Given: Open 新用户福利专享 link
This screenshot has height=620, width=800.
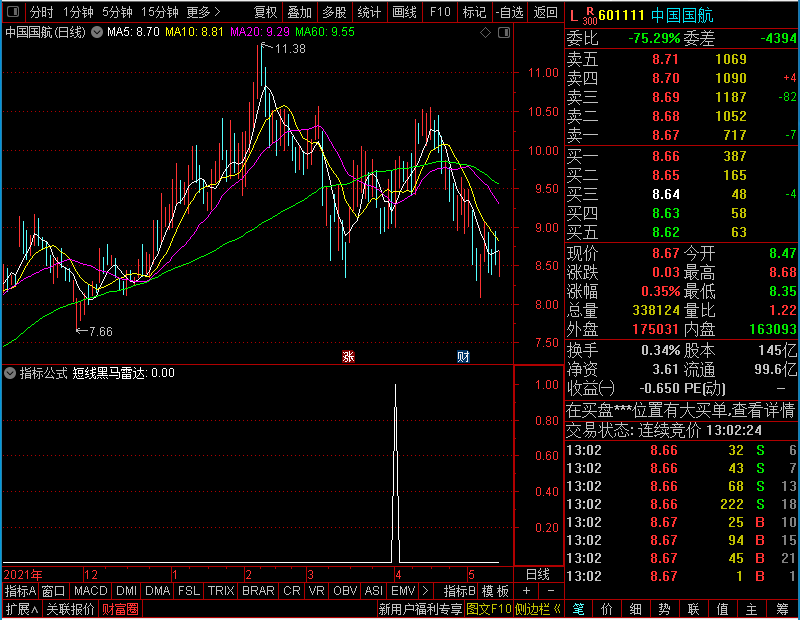Looking at the screenshot, I should [x=420, y=609].
